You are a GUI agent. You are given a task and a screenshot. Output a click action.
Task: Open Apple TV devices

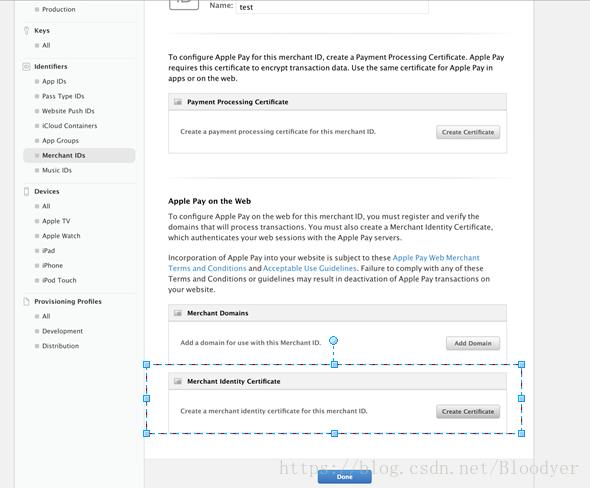[x=56, y=221]
